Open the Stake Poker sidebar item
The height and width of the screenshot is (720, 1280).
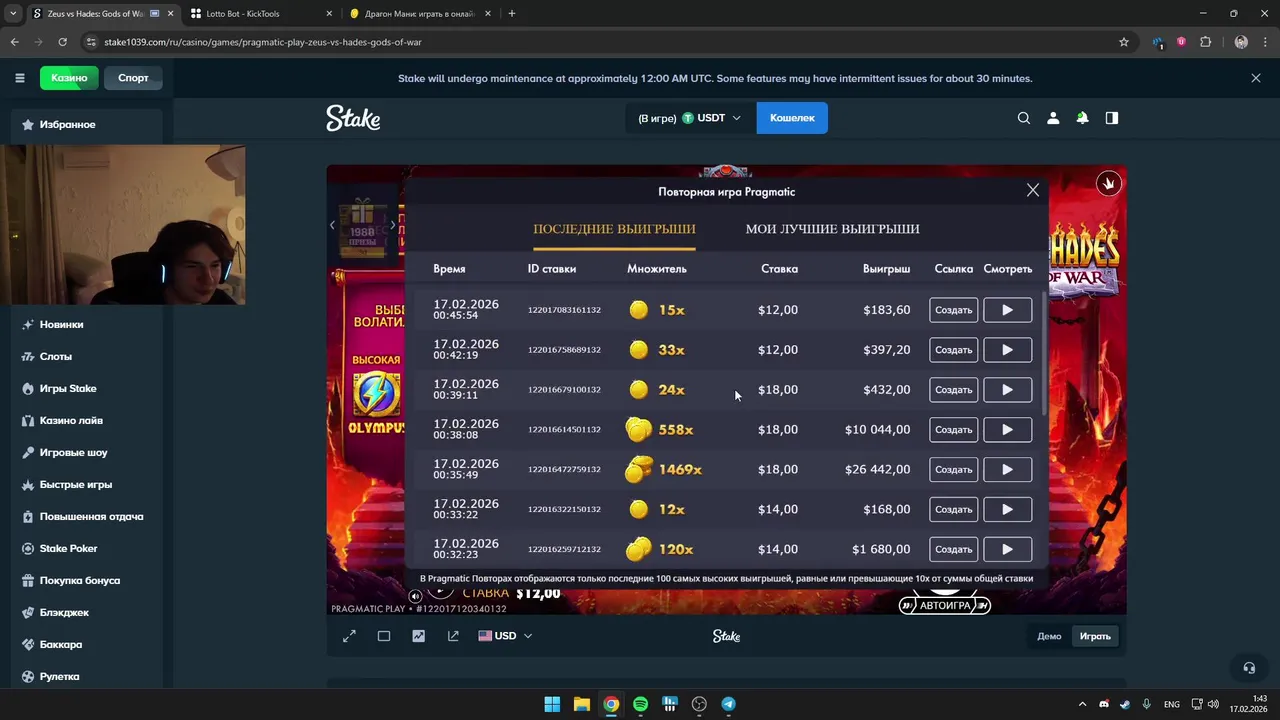pyautogui.click(x=86, y=548)
